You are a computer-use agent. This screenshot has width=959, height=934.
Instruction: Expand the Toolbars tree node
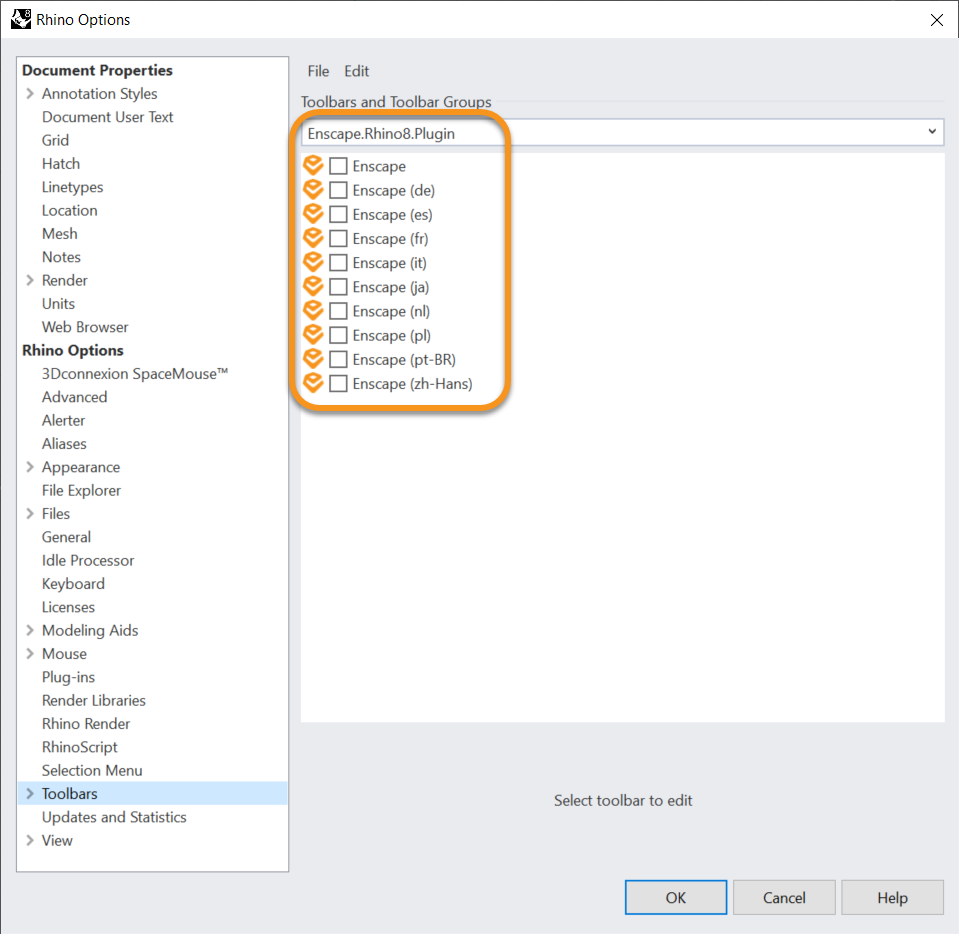30,793
